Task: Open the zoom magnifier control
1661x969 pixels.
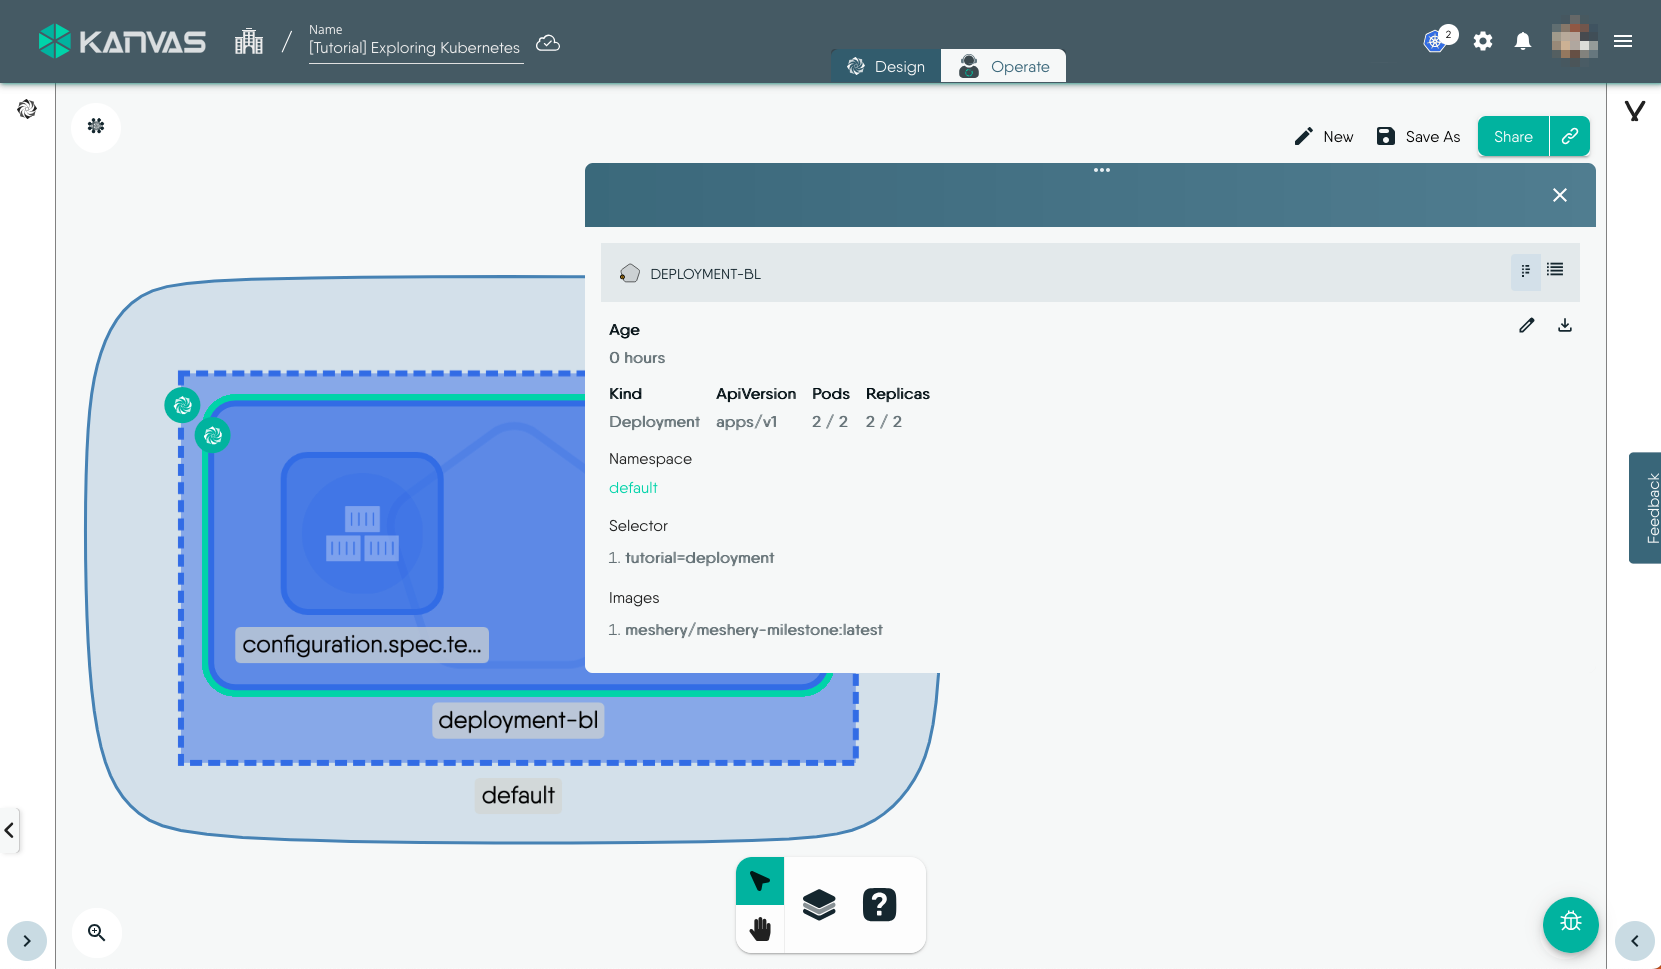Action: pos(96,933)
